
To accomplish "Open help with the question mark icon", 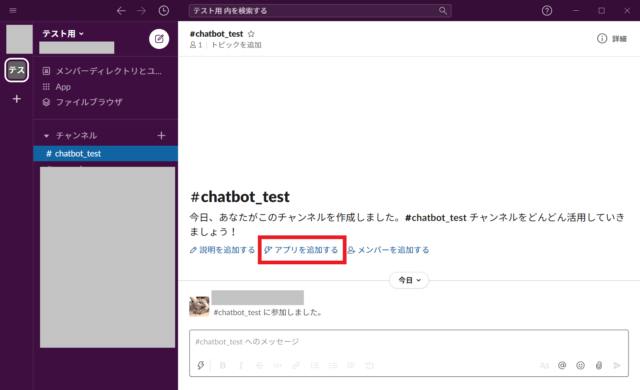I will click(x=547, y=11).
